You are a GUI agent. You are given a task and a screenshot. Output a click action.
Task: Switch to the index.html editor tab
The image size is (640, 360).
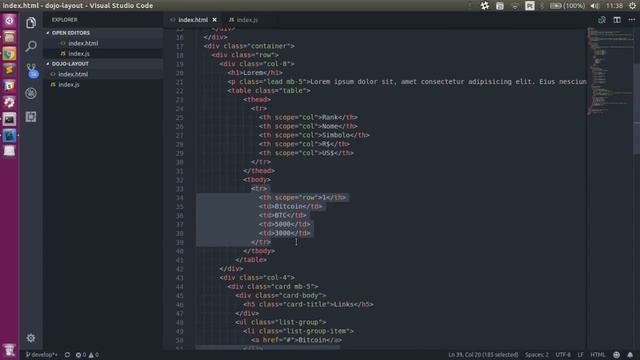click(193, 20)
